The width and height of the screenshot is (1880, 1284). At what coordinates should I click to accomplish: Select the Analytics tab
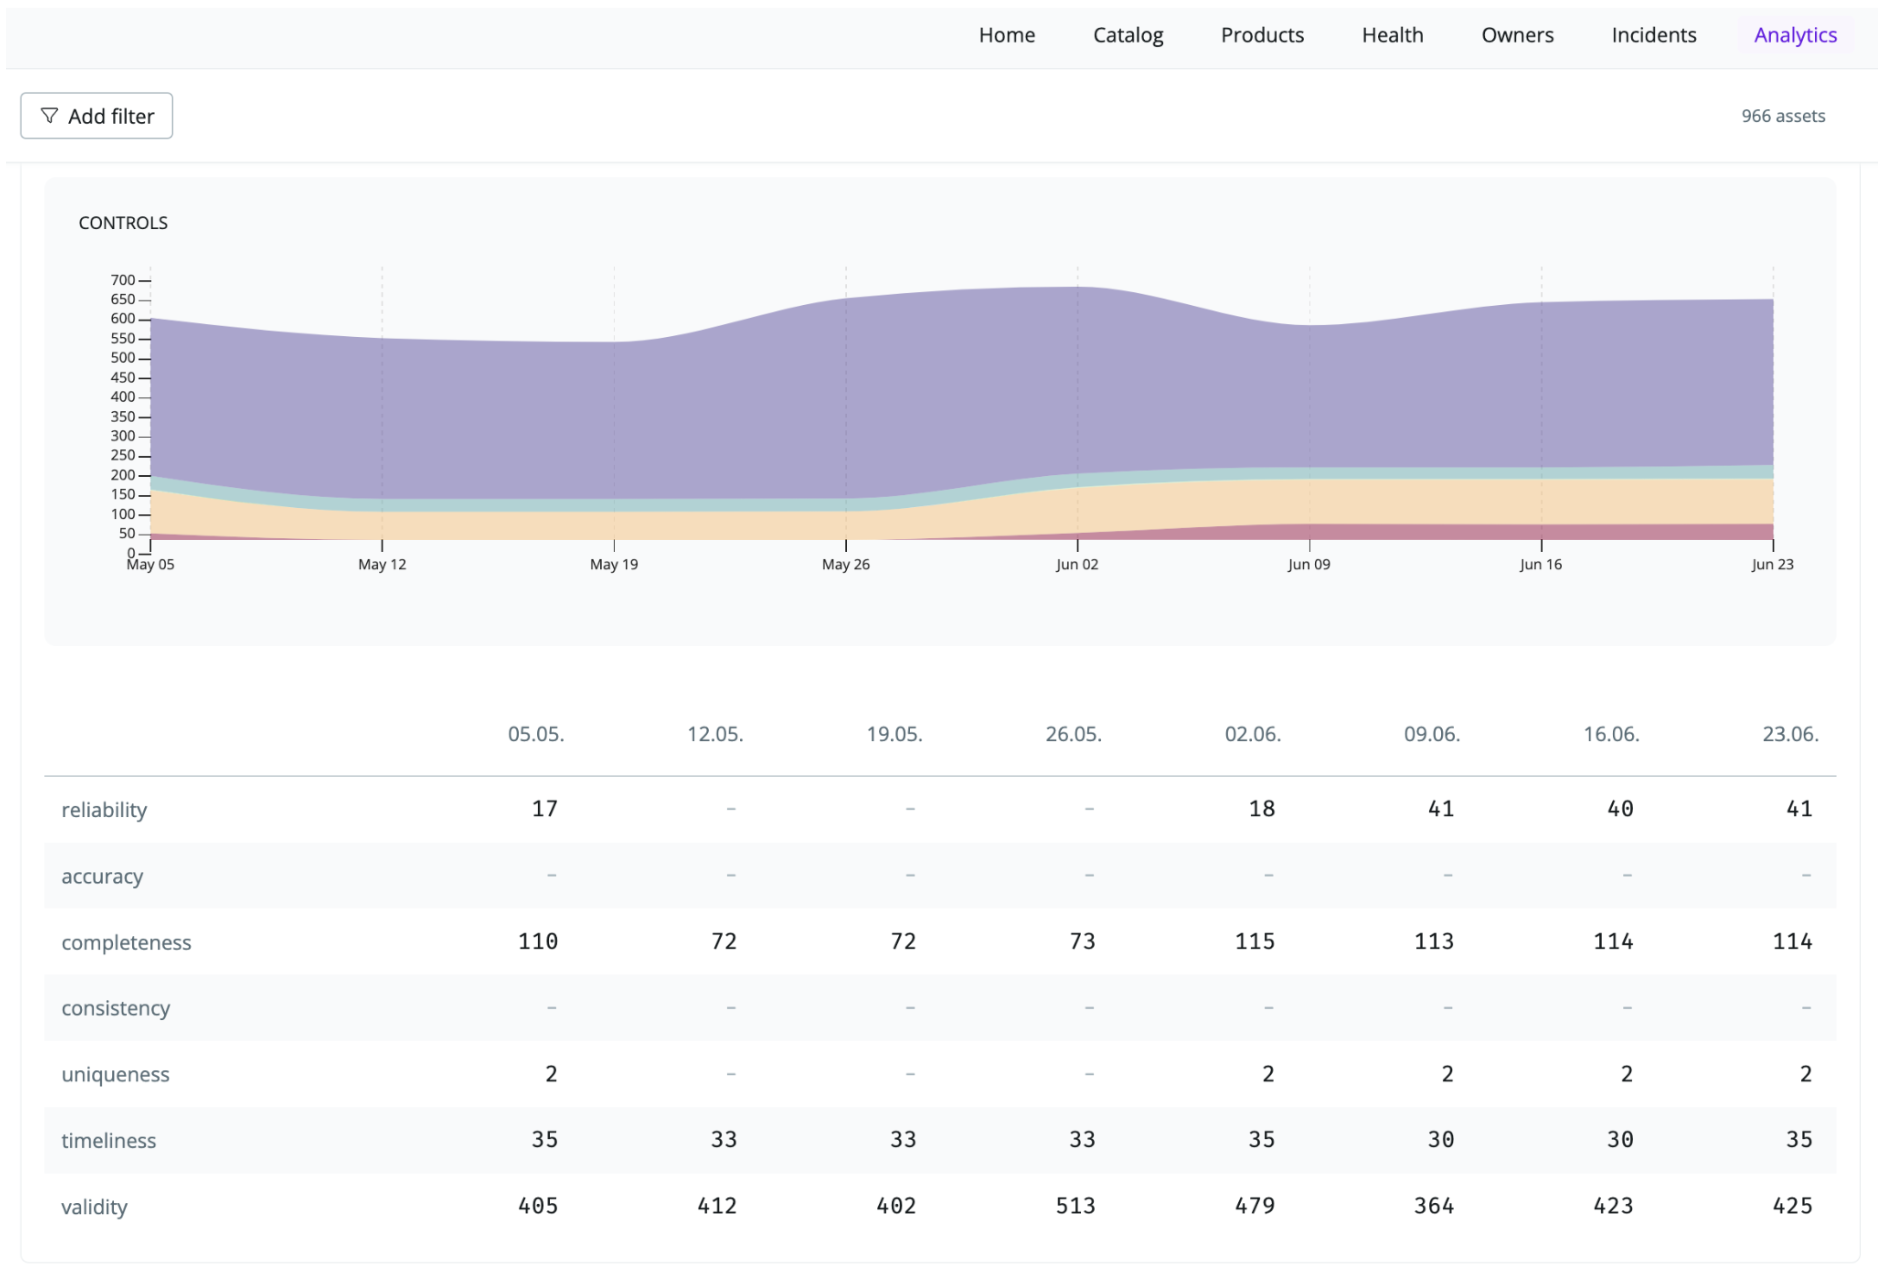pyautogui.click(x=1795, y=35)
